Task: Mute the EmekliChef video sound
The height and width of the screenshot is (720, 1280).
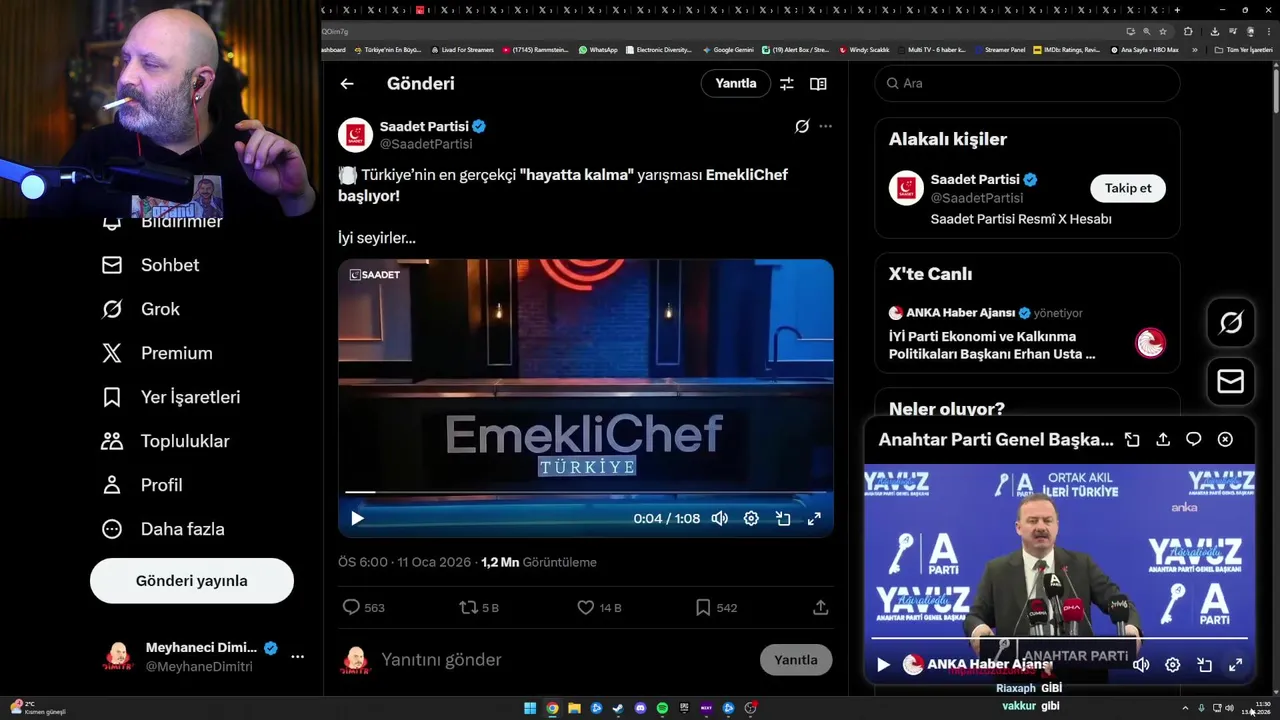Action: pos(719,518)
